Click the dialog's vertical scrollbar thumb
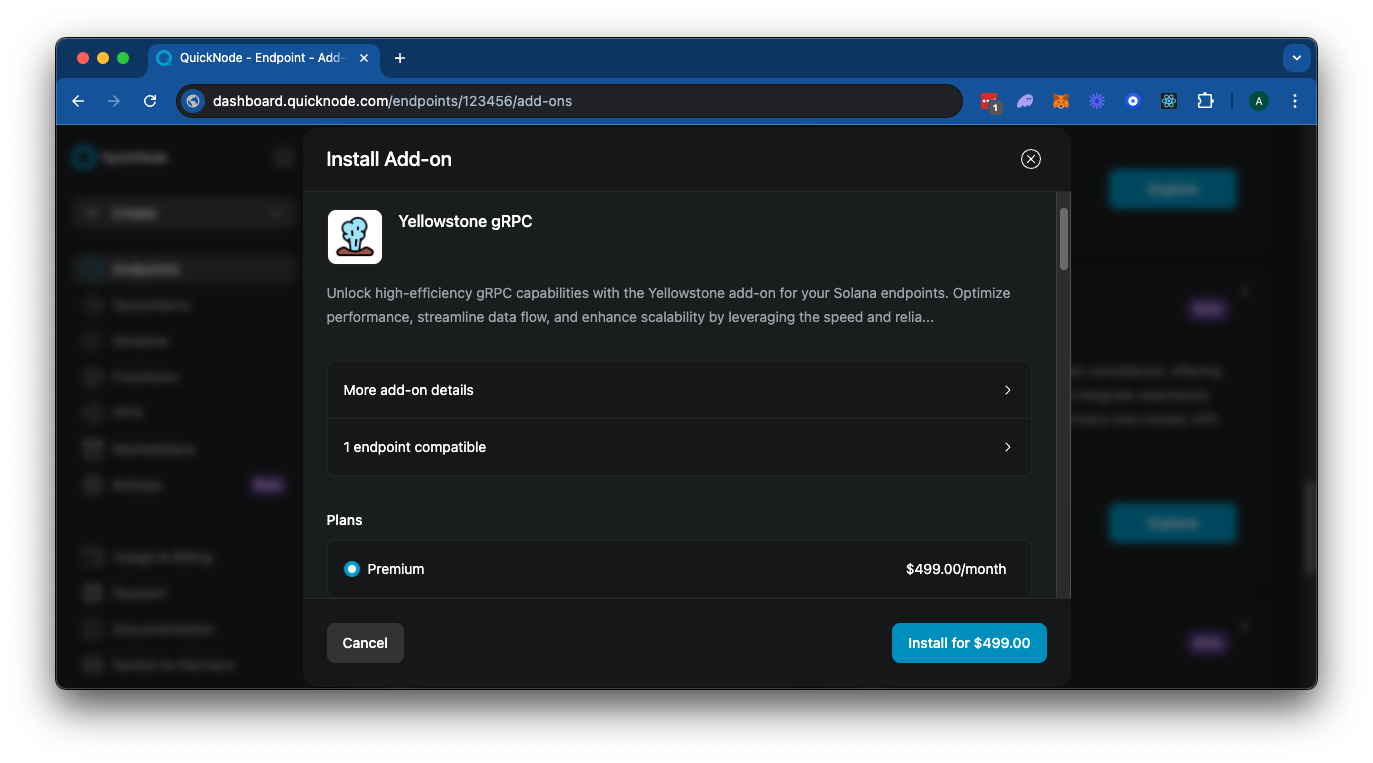Viewport: 1373px width, 763px height. click(1064, 238)
